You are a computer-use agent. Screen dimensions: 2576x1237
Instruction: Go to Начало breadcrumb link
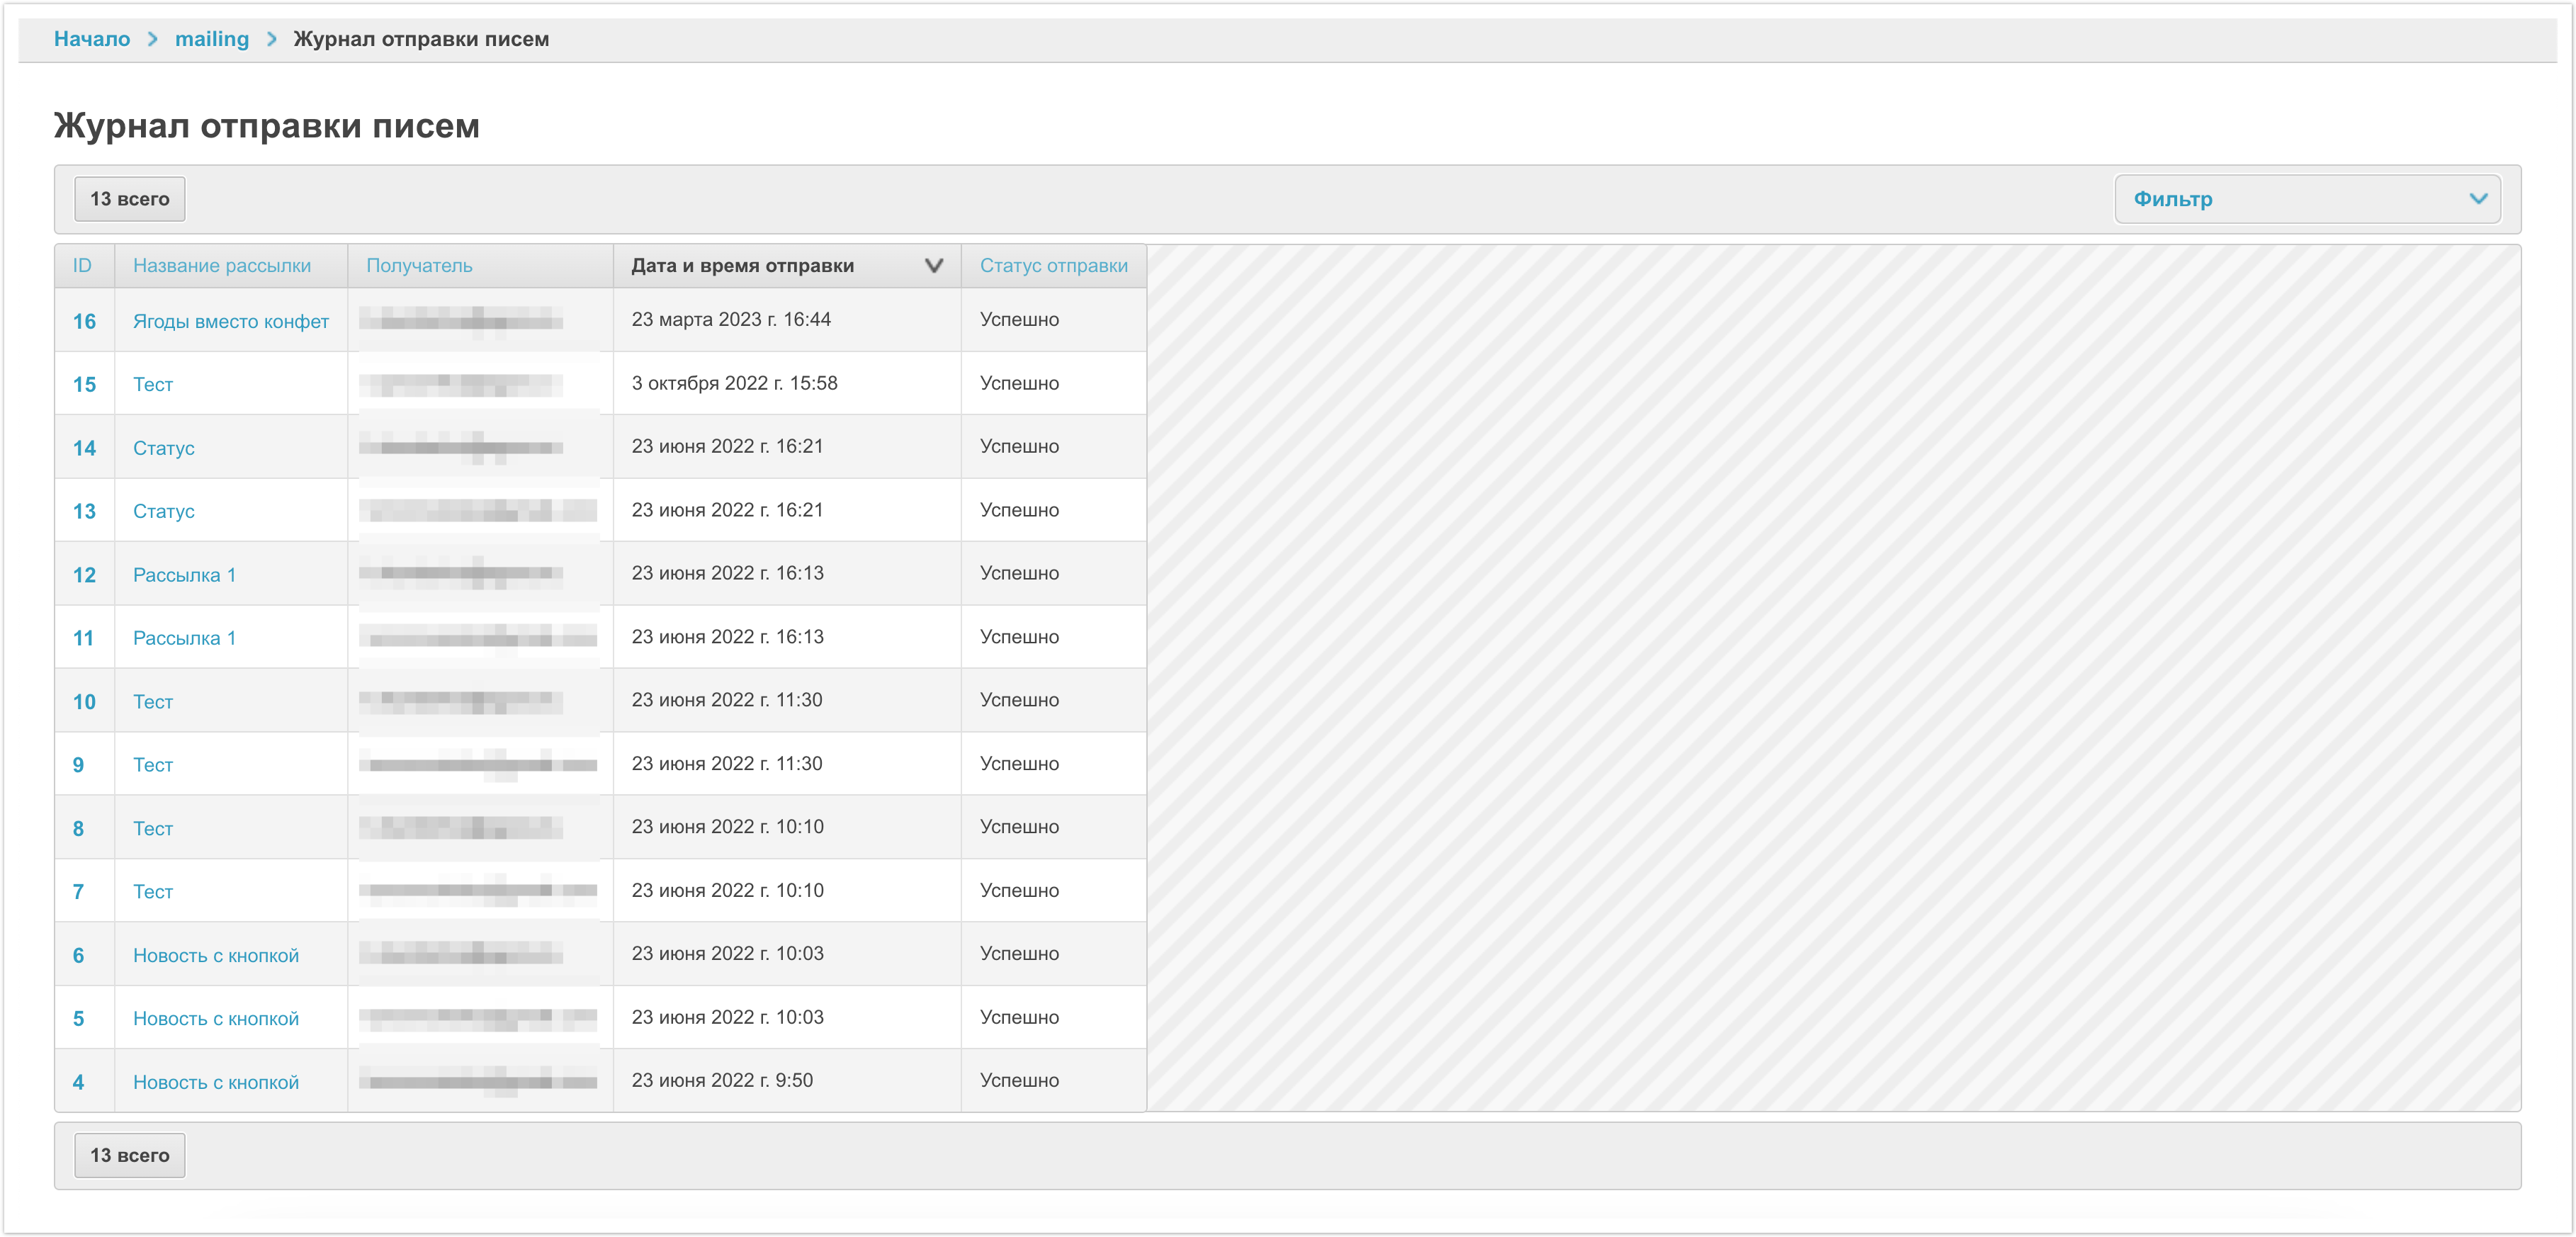coord(92,39)
